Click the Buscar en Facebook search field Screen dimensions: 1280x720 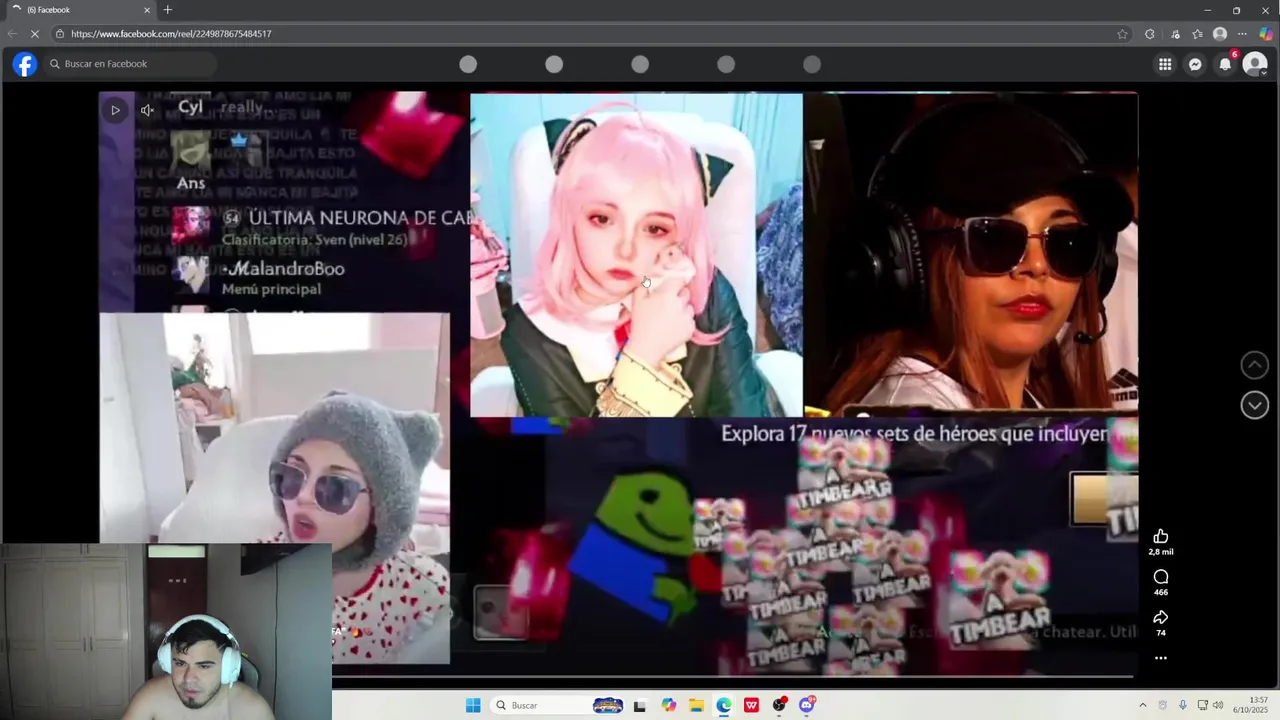tap(130, 64)
